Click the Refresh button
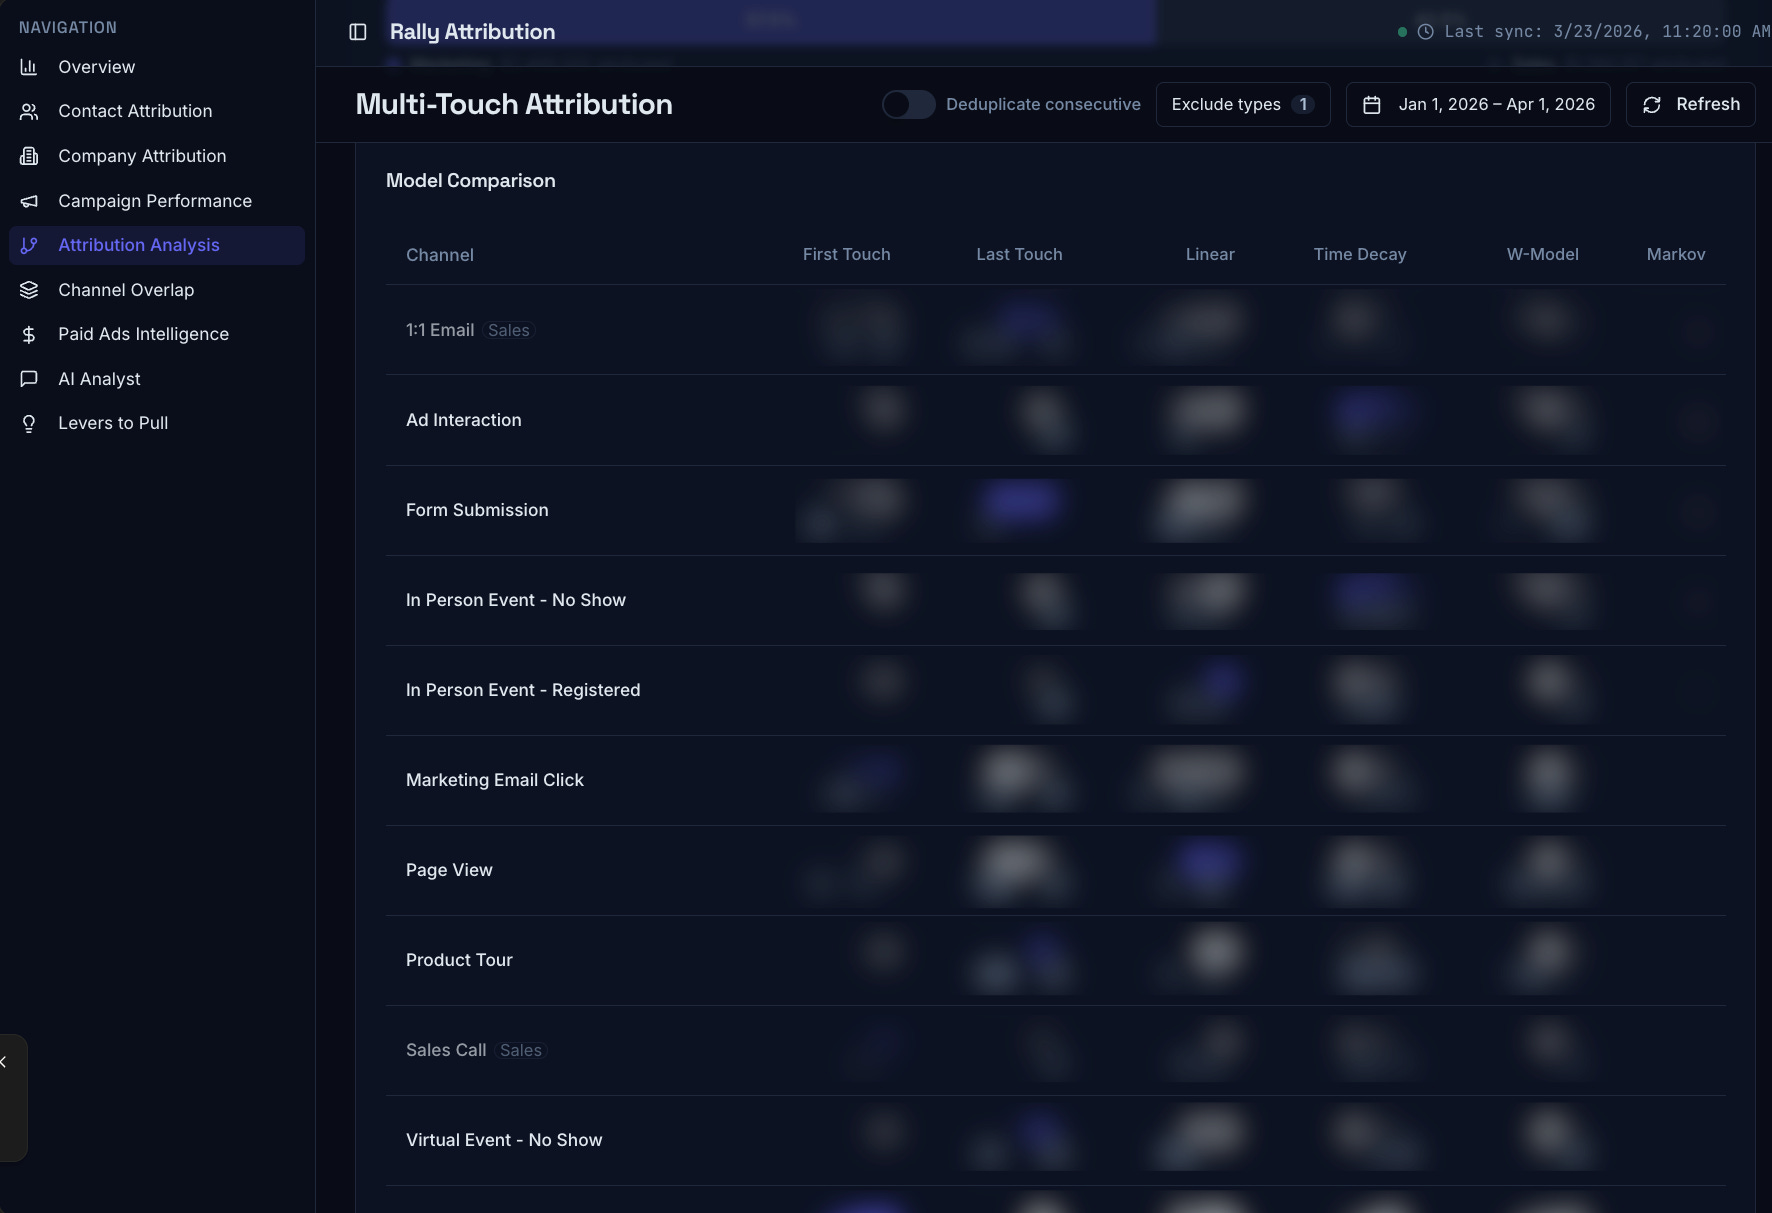Viewport: 1772px width, 1213px height. tap(1690, 104)
